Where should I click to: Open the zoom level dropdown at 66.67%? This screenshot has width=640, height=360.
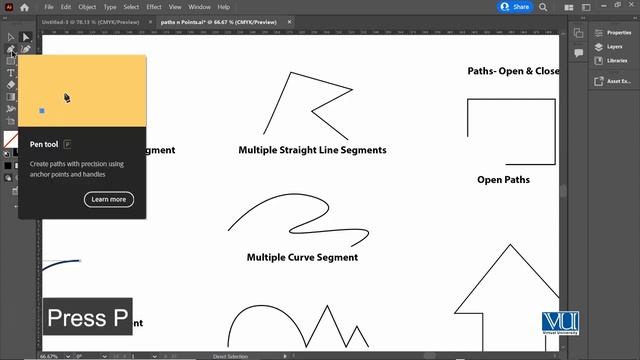click(68, 356)
